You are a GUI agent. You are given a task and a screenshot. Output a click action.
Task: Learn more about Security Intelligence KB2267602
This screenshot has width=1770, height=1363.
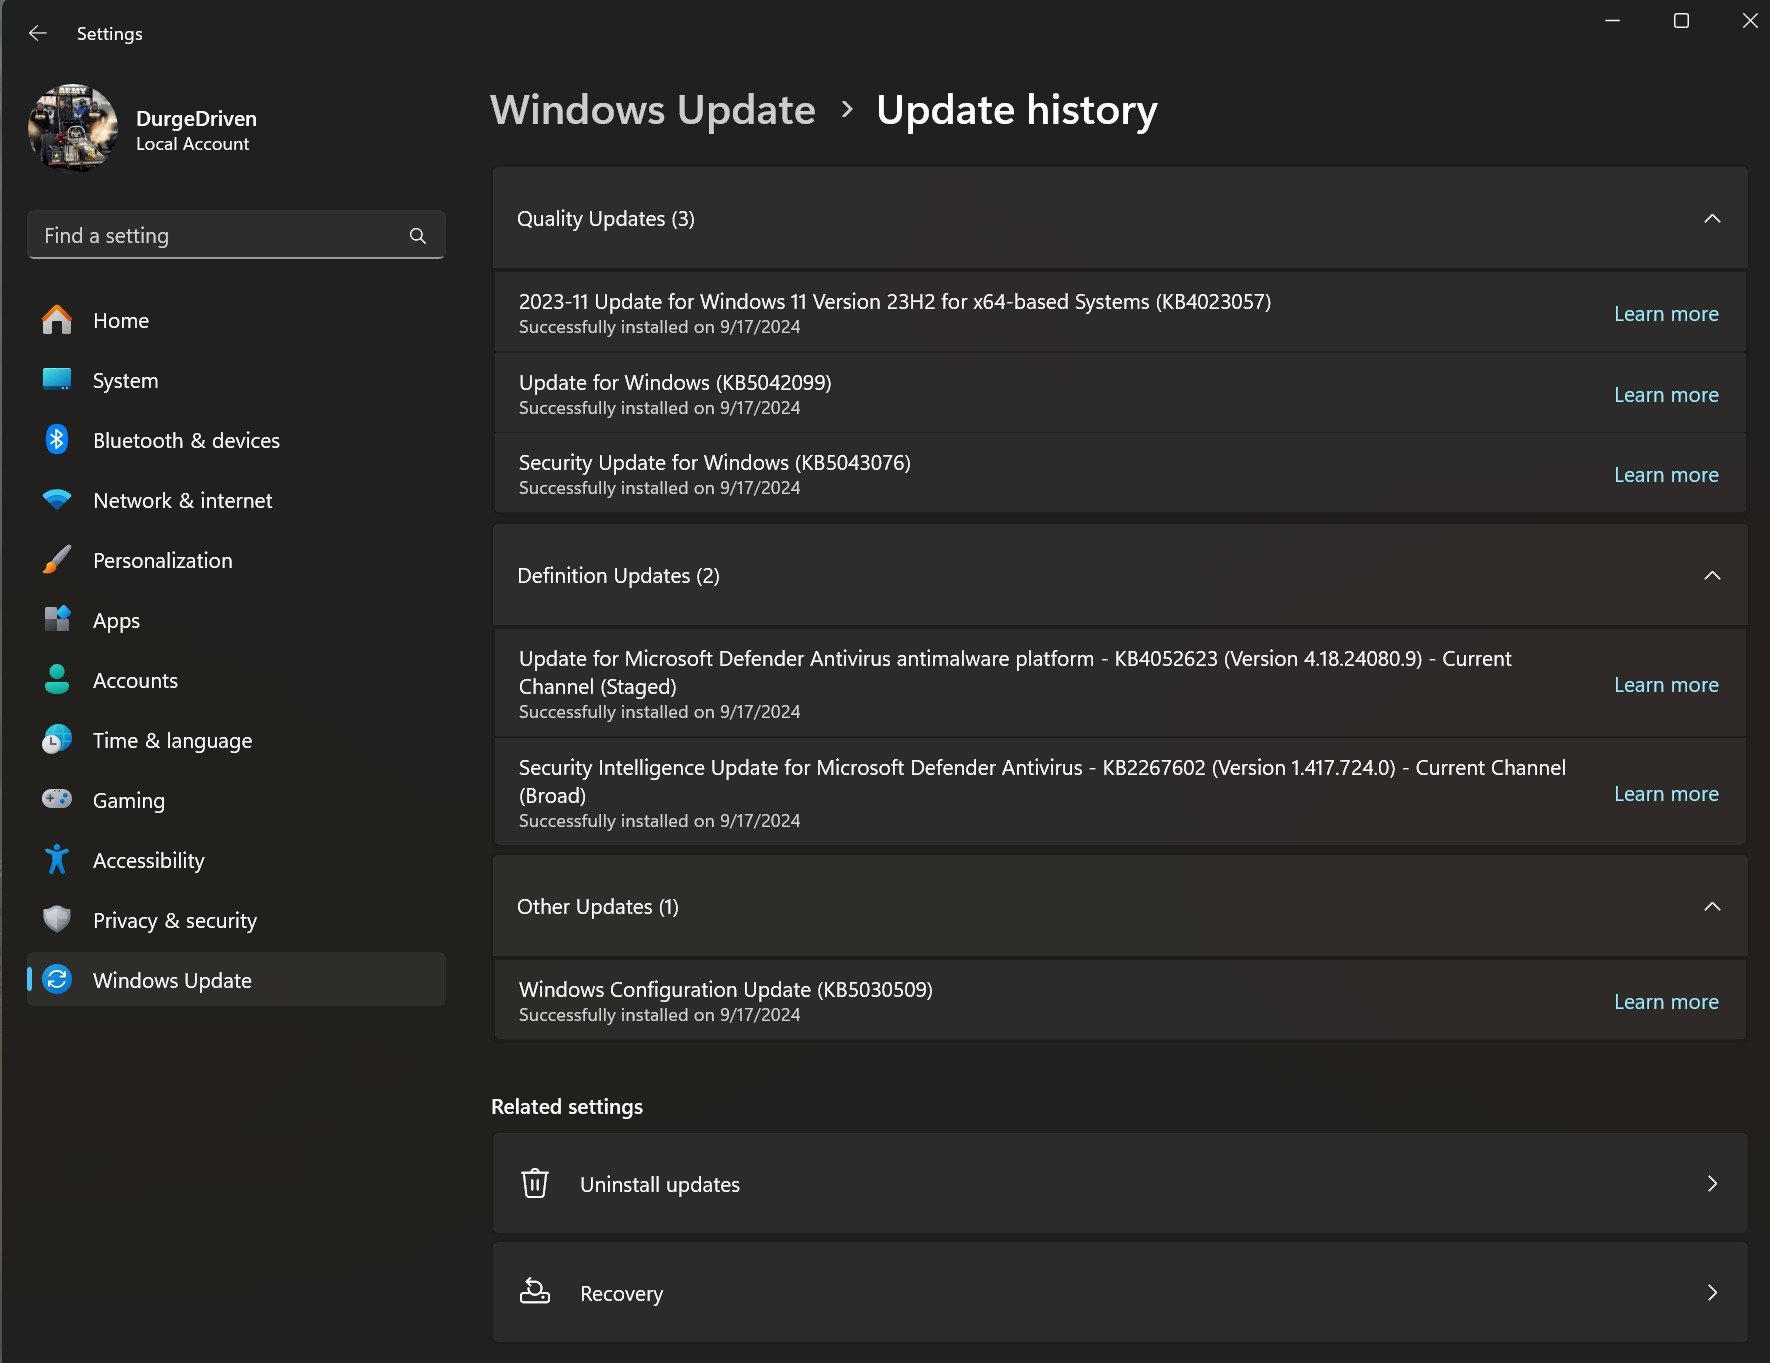click(1666, 794)
